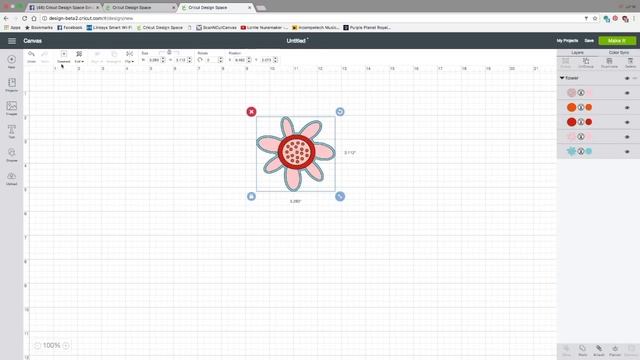Collapse the Flower group in Layers
This screenshot has width=640, height=360.
[x=562, y=78]
